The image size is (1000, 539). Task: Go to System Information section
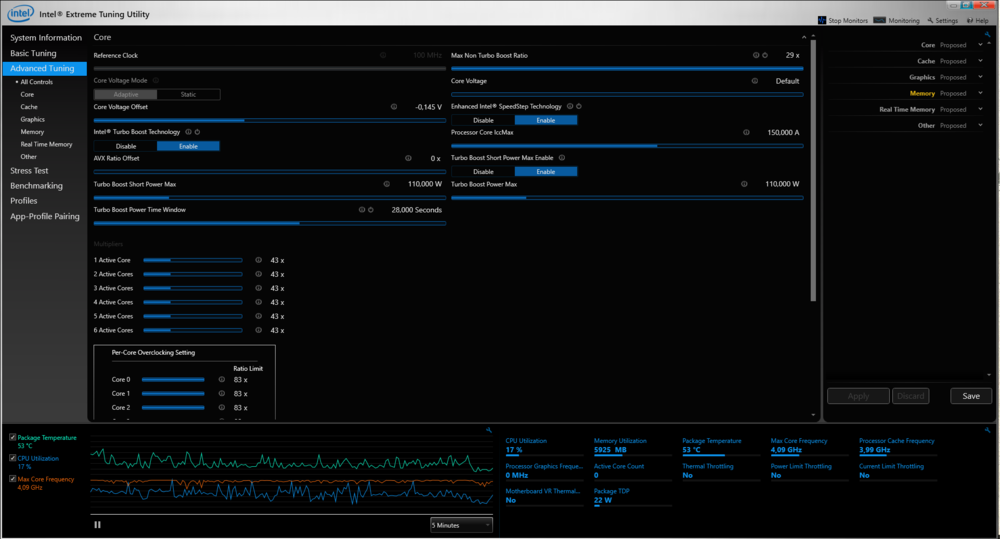(x=46, y=38)
